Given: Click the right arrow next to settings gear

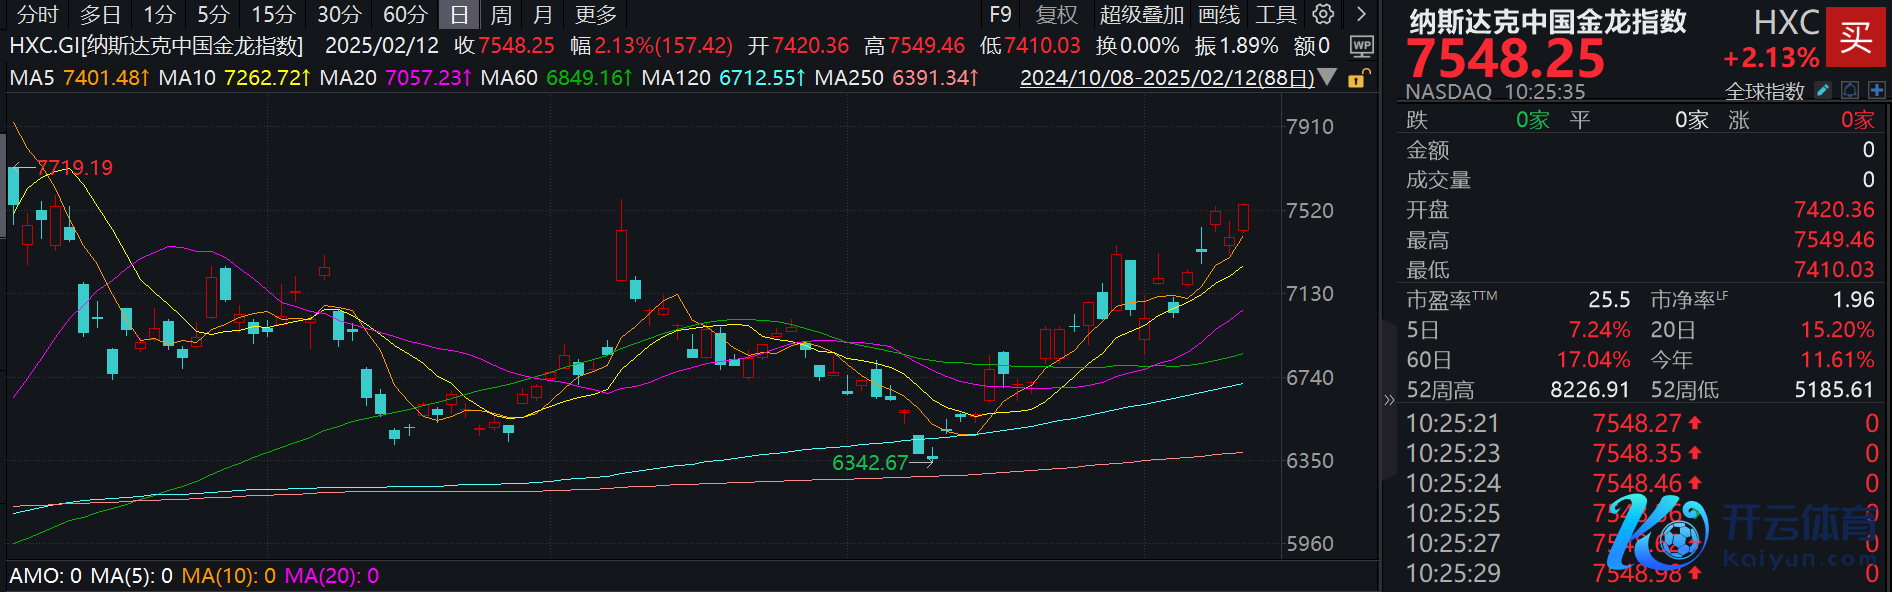Looking at the screenshot, I should point(1361,14).
